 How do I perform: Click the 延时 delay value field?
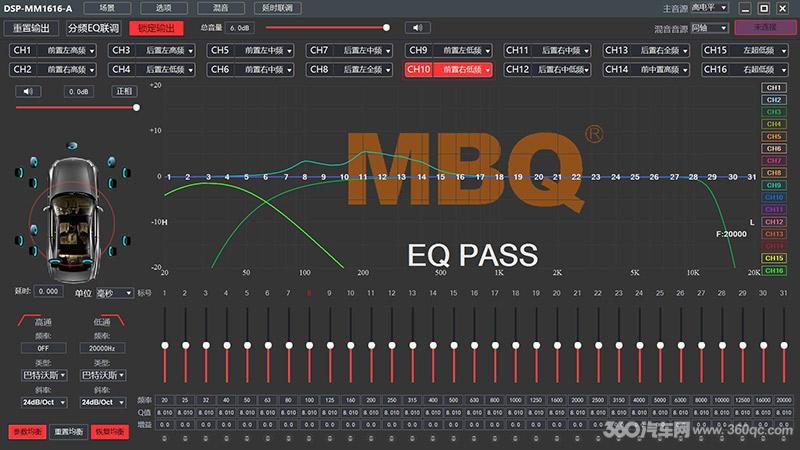(x=48, y=291)
